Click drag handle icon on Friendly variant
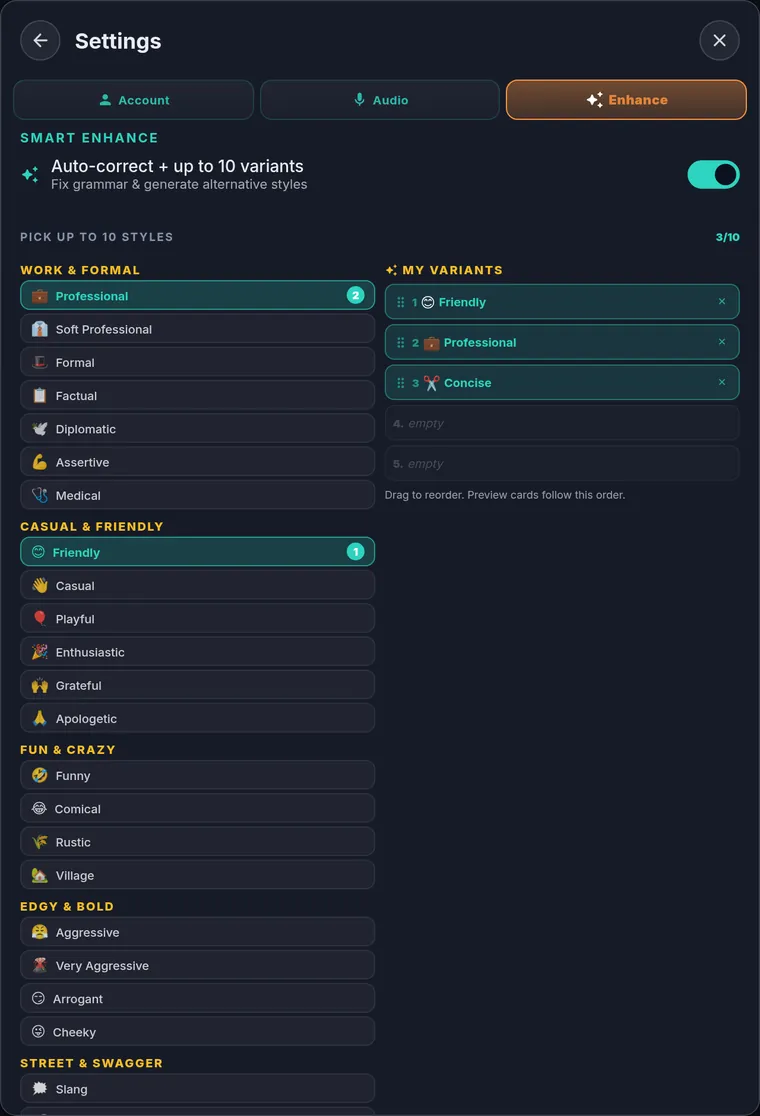Viewport: 760px width, 1116px height. pos(401,302)
